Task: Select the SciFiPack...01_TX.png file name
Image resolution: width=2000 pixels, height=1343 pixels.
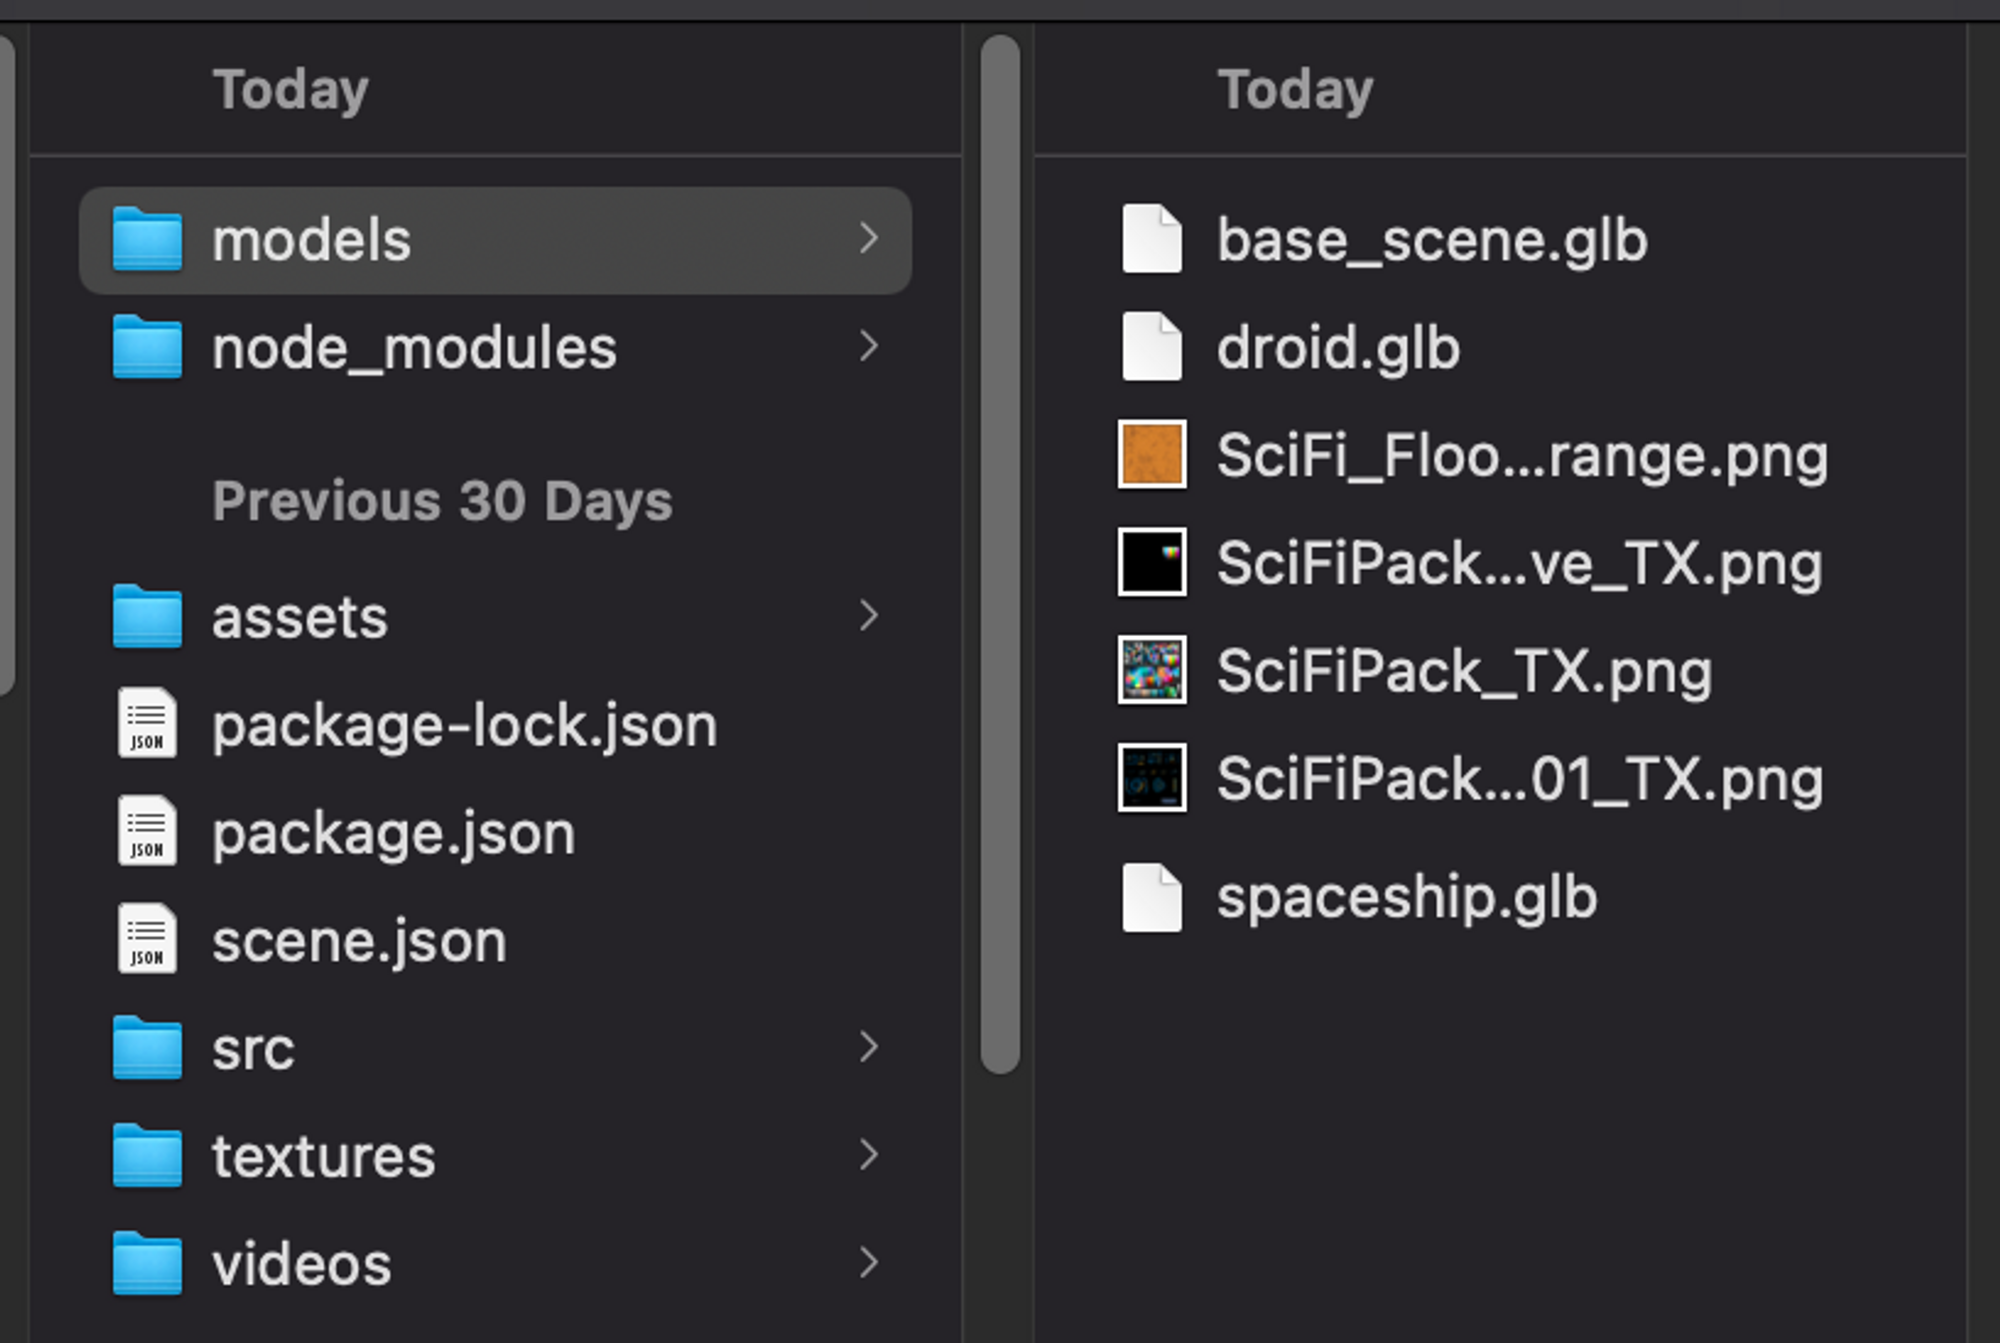Action: [x=1519, y=779]
